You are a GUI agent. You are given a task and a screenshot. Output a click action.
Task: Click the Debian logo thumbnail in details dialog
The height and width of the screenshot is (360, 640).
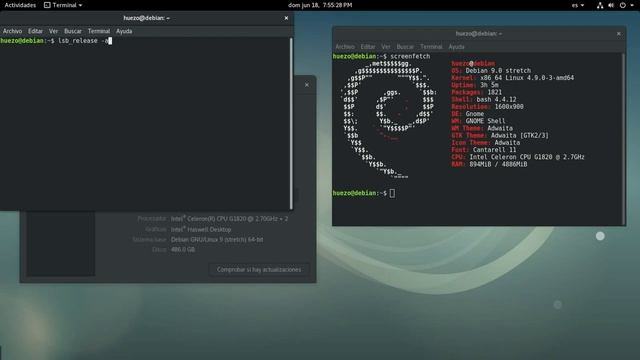(61, 244)
